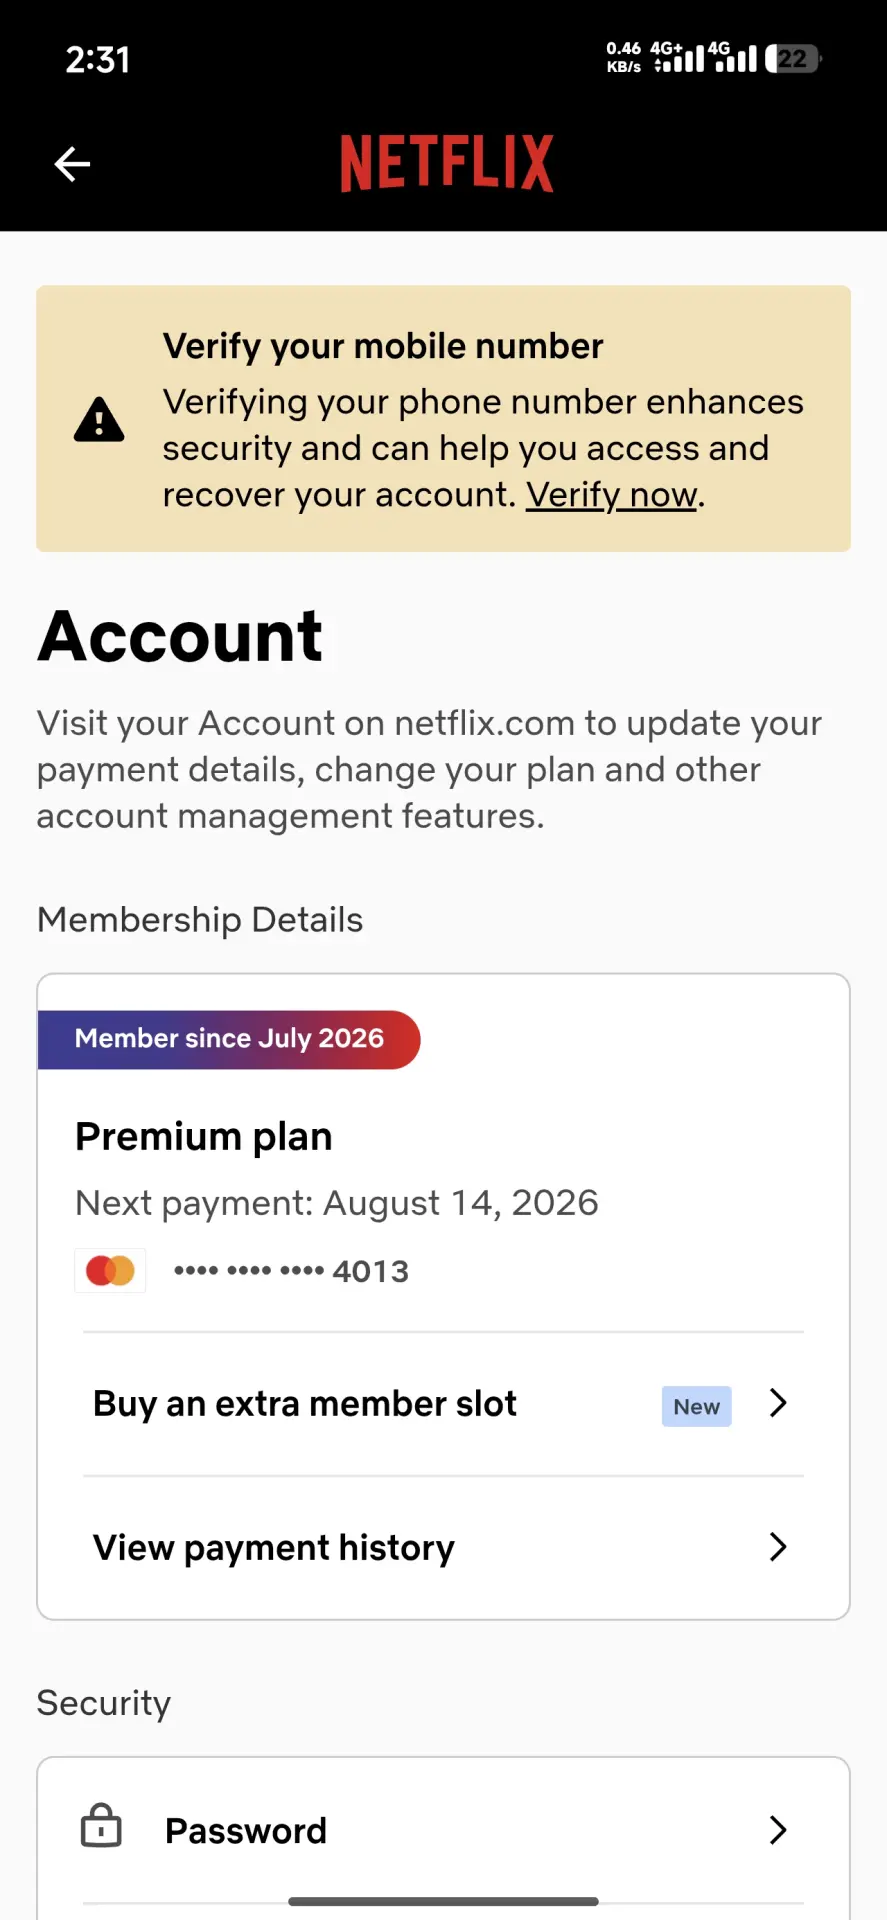Image resolution: width=887 pixels, height=1920 pixels.
Task: Click the status bar clock
Action: [x=98, y=60]
